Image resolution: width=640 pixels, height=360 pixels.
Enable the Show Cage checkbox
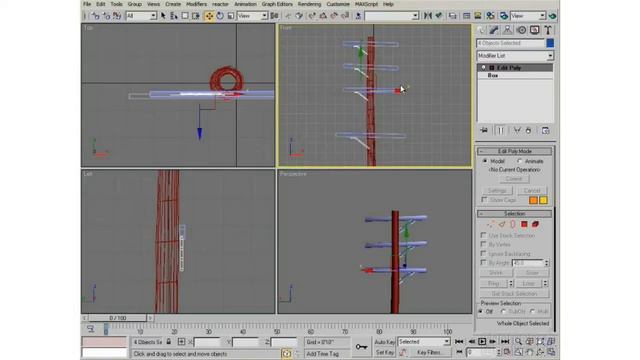(484, 200)
